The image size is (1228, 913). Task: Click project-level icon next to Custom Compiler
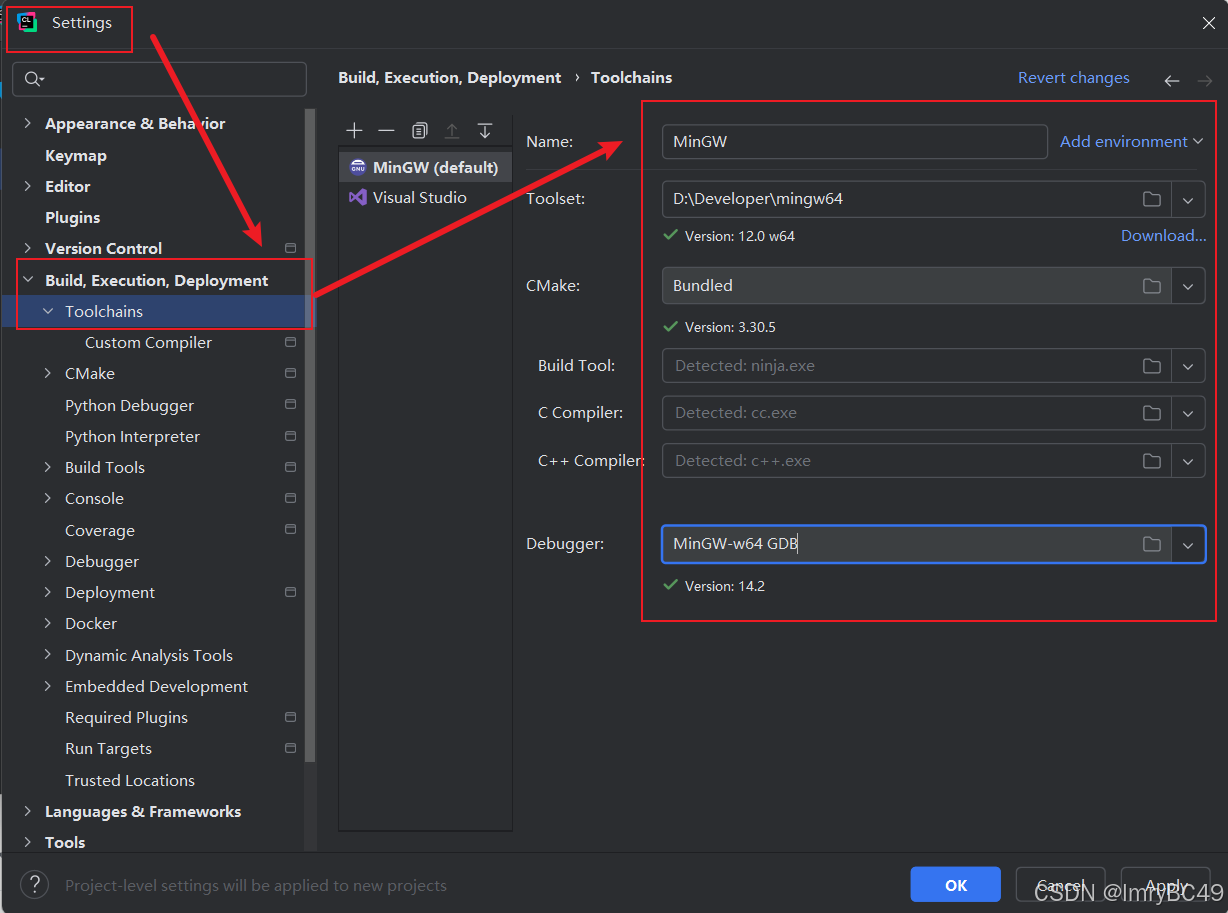pyautogui.click(x=291, y=342)
